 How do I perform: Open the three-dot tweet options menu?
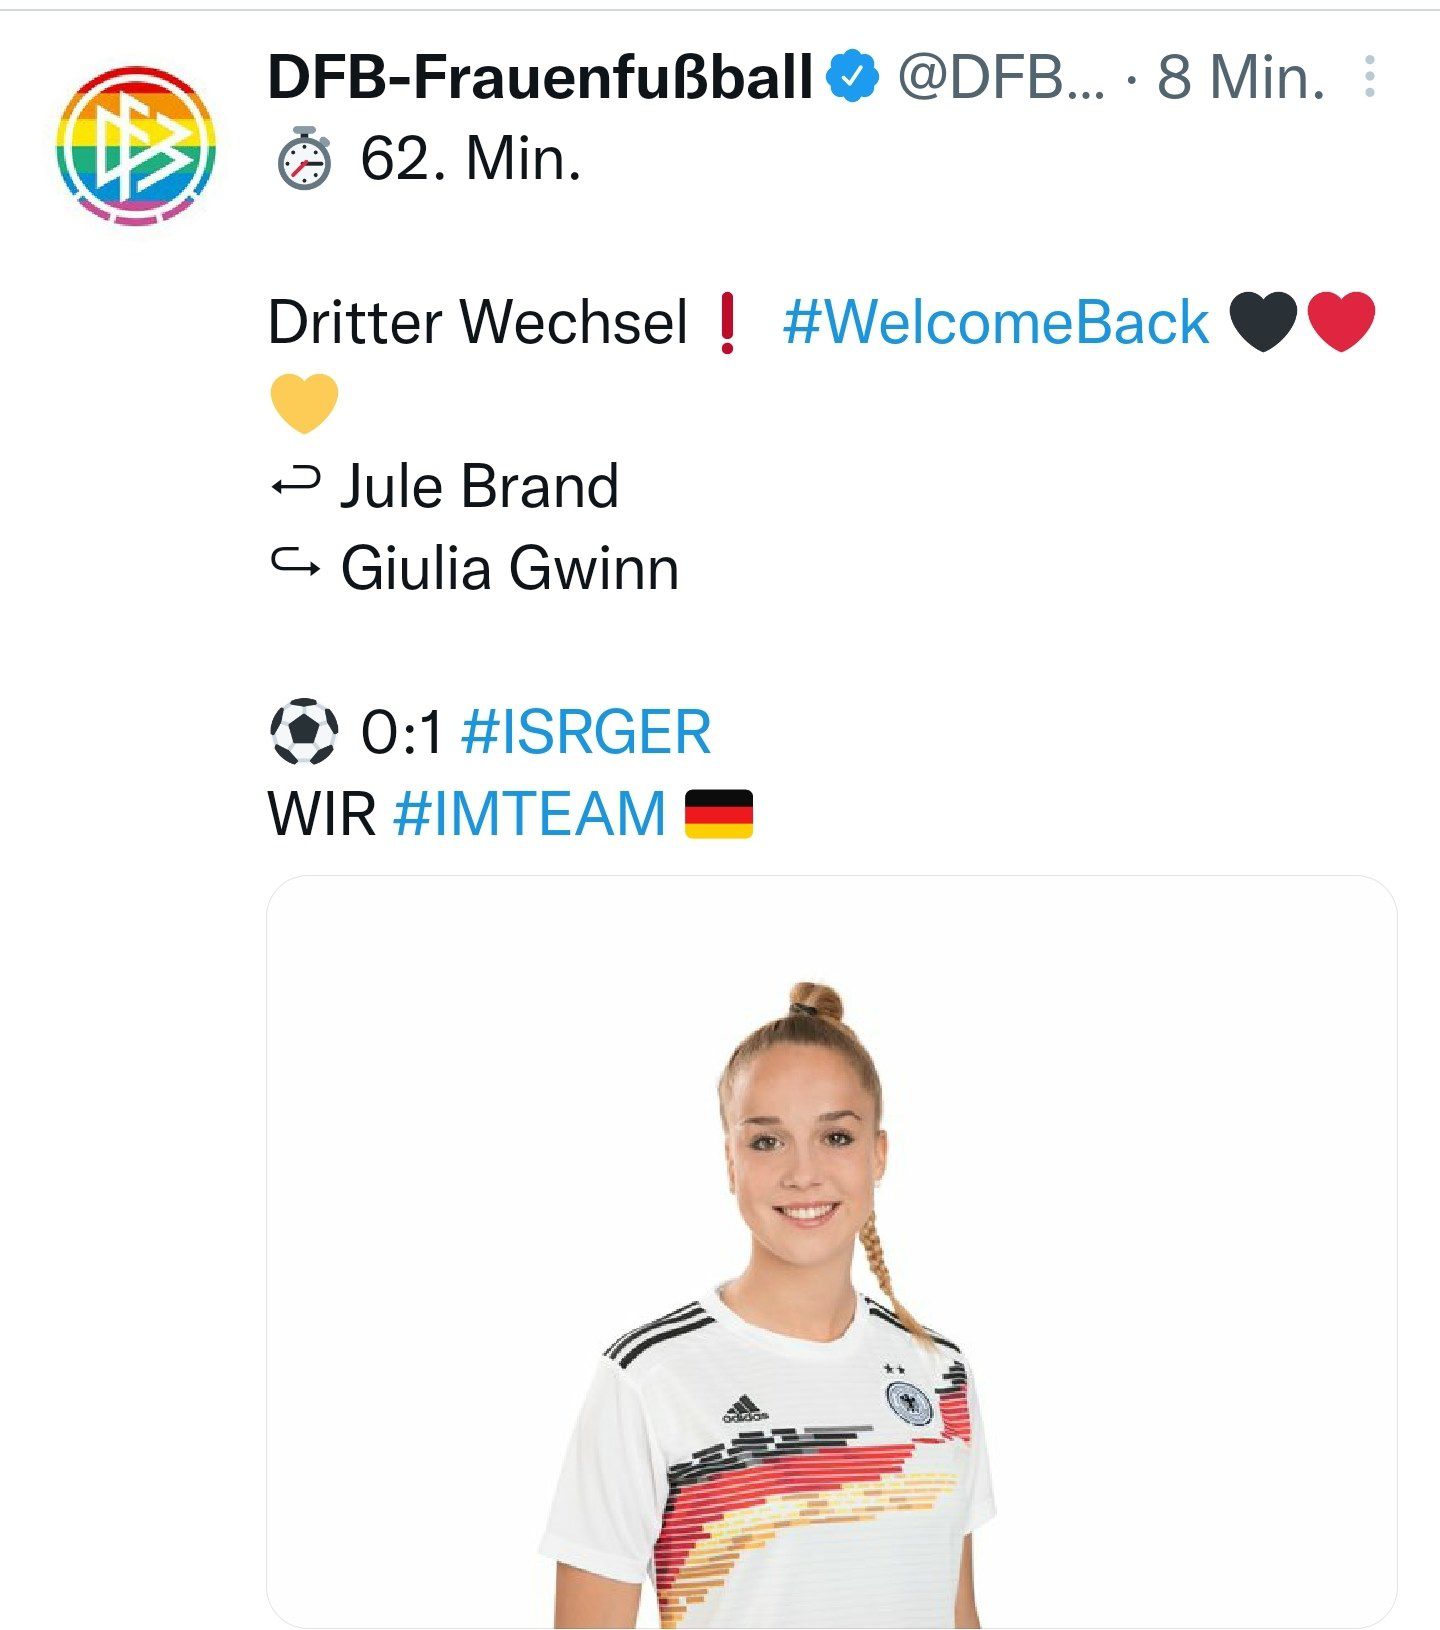point(1369,77)
